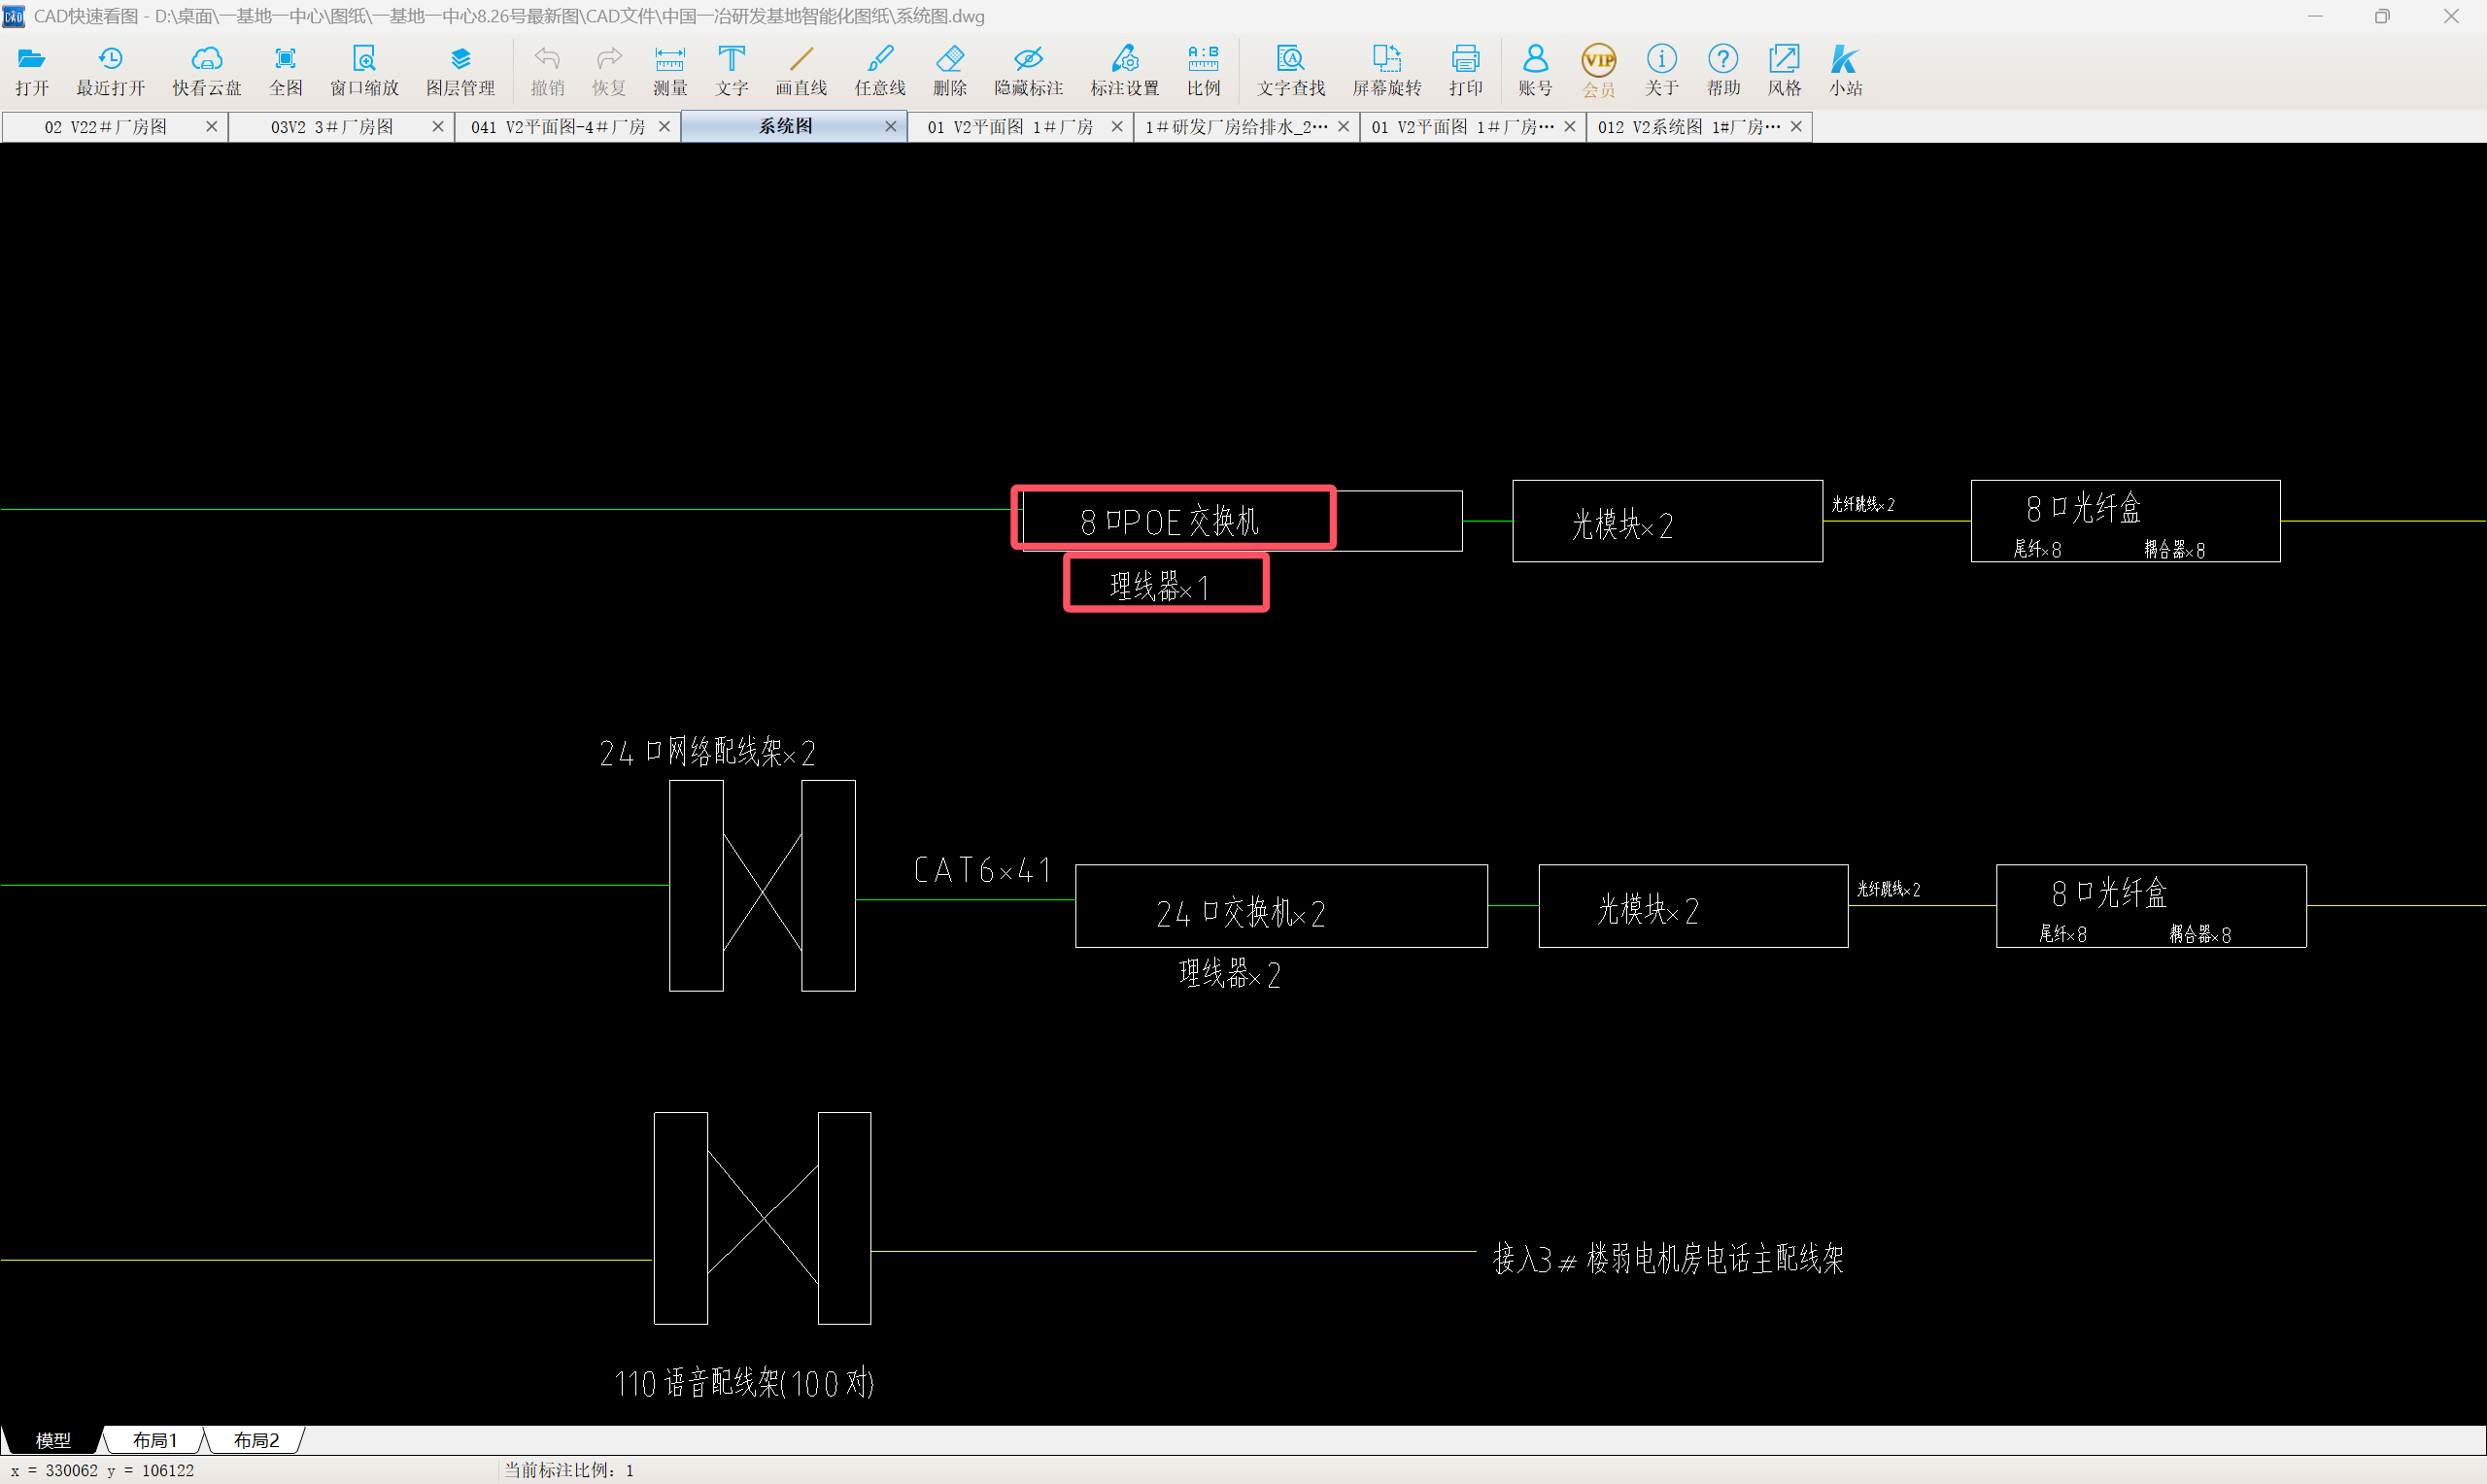
Task: Fit drawing with the full view icon
Action: 285,70
